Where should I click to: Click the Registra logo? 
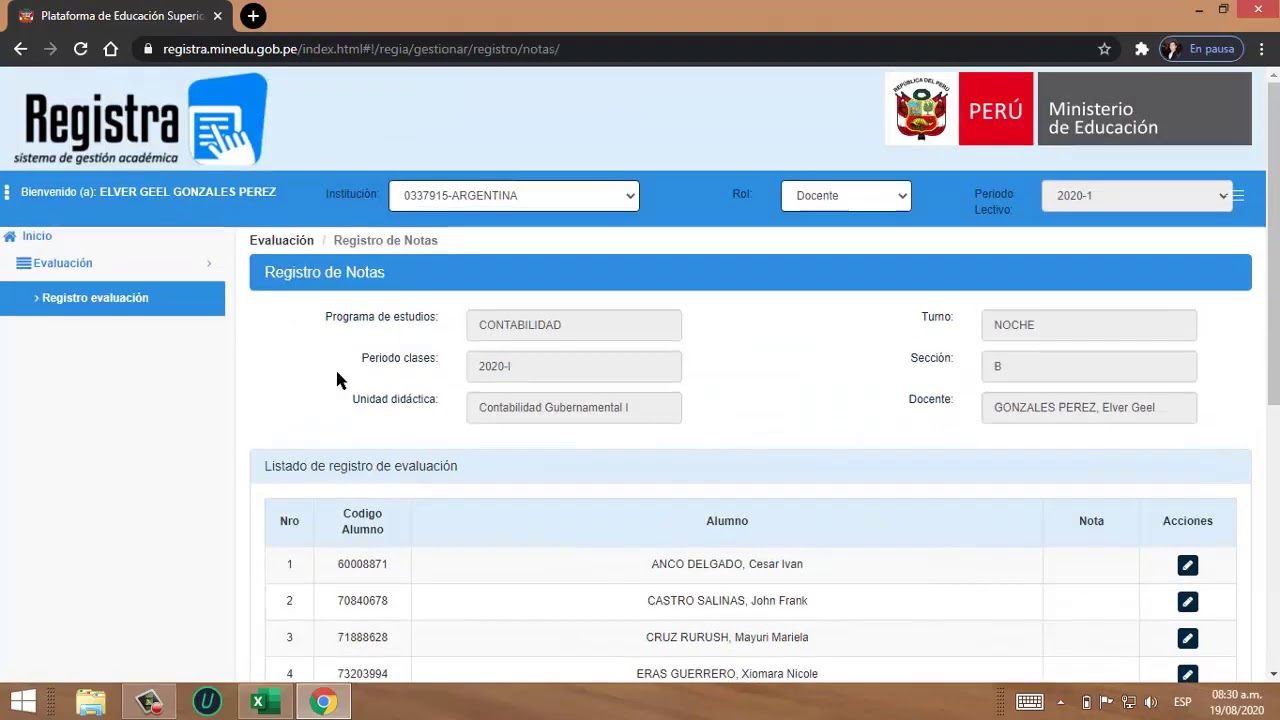click(141, 119)
